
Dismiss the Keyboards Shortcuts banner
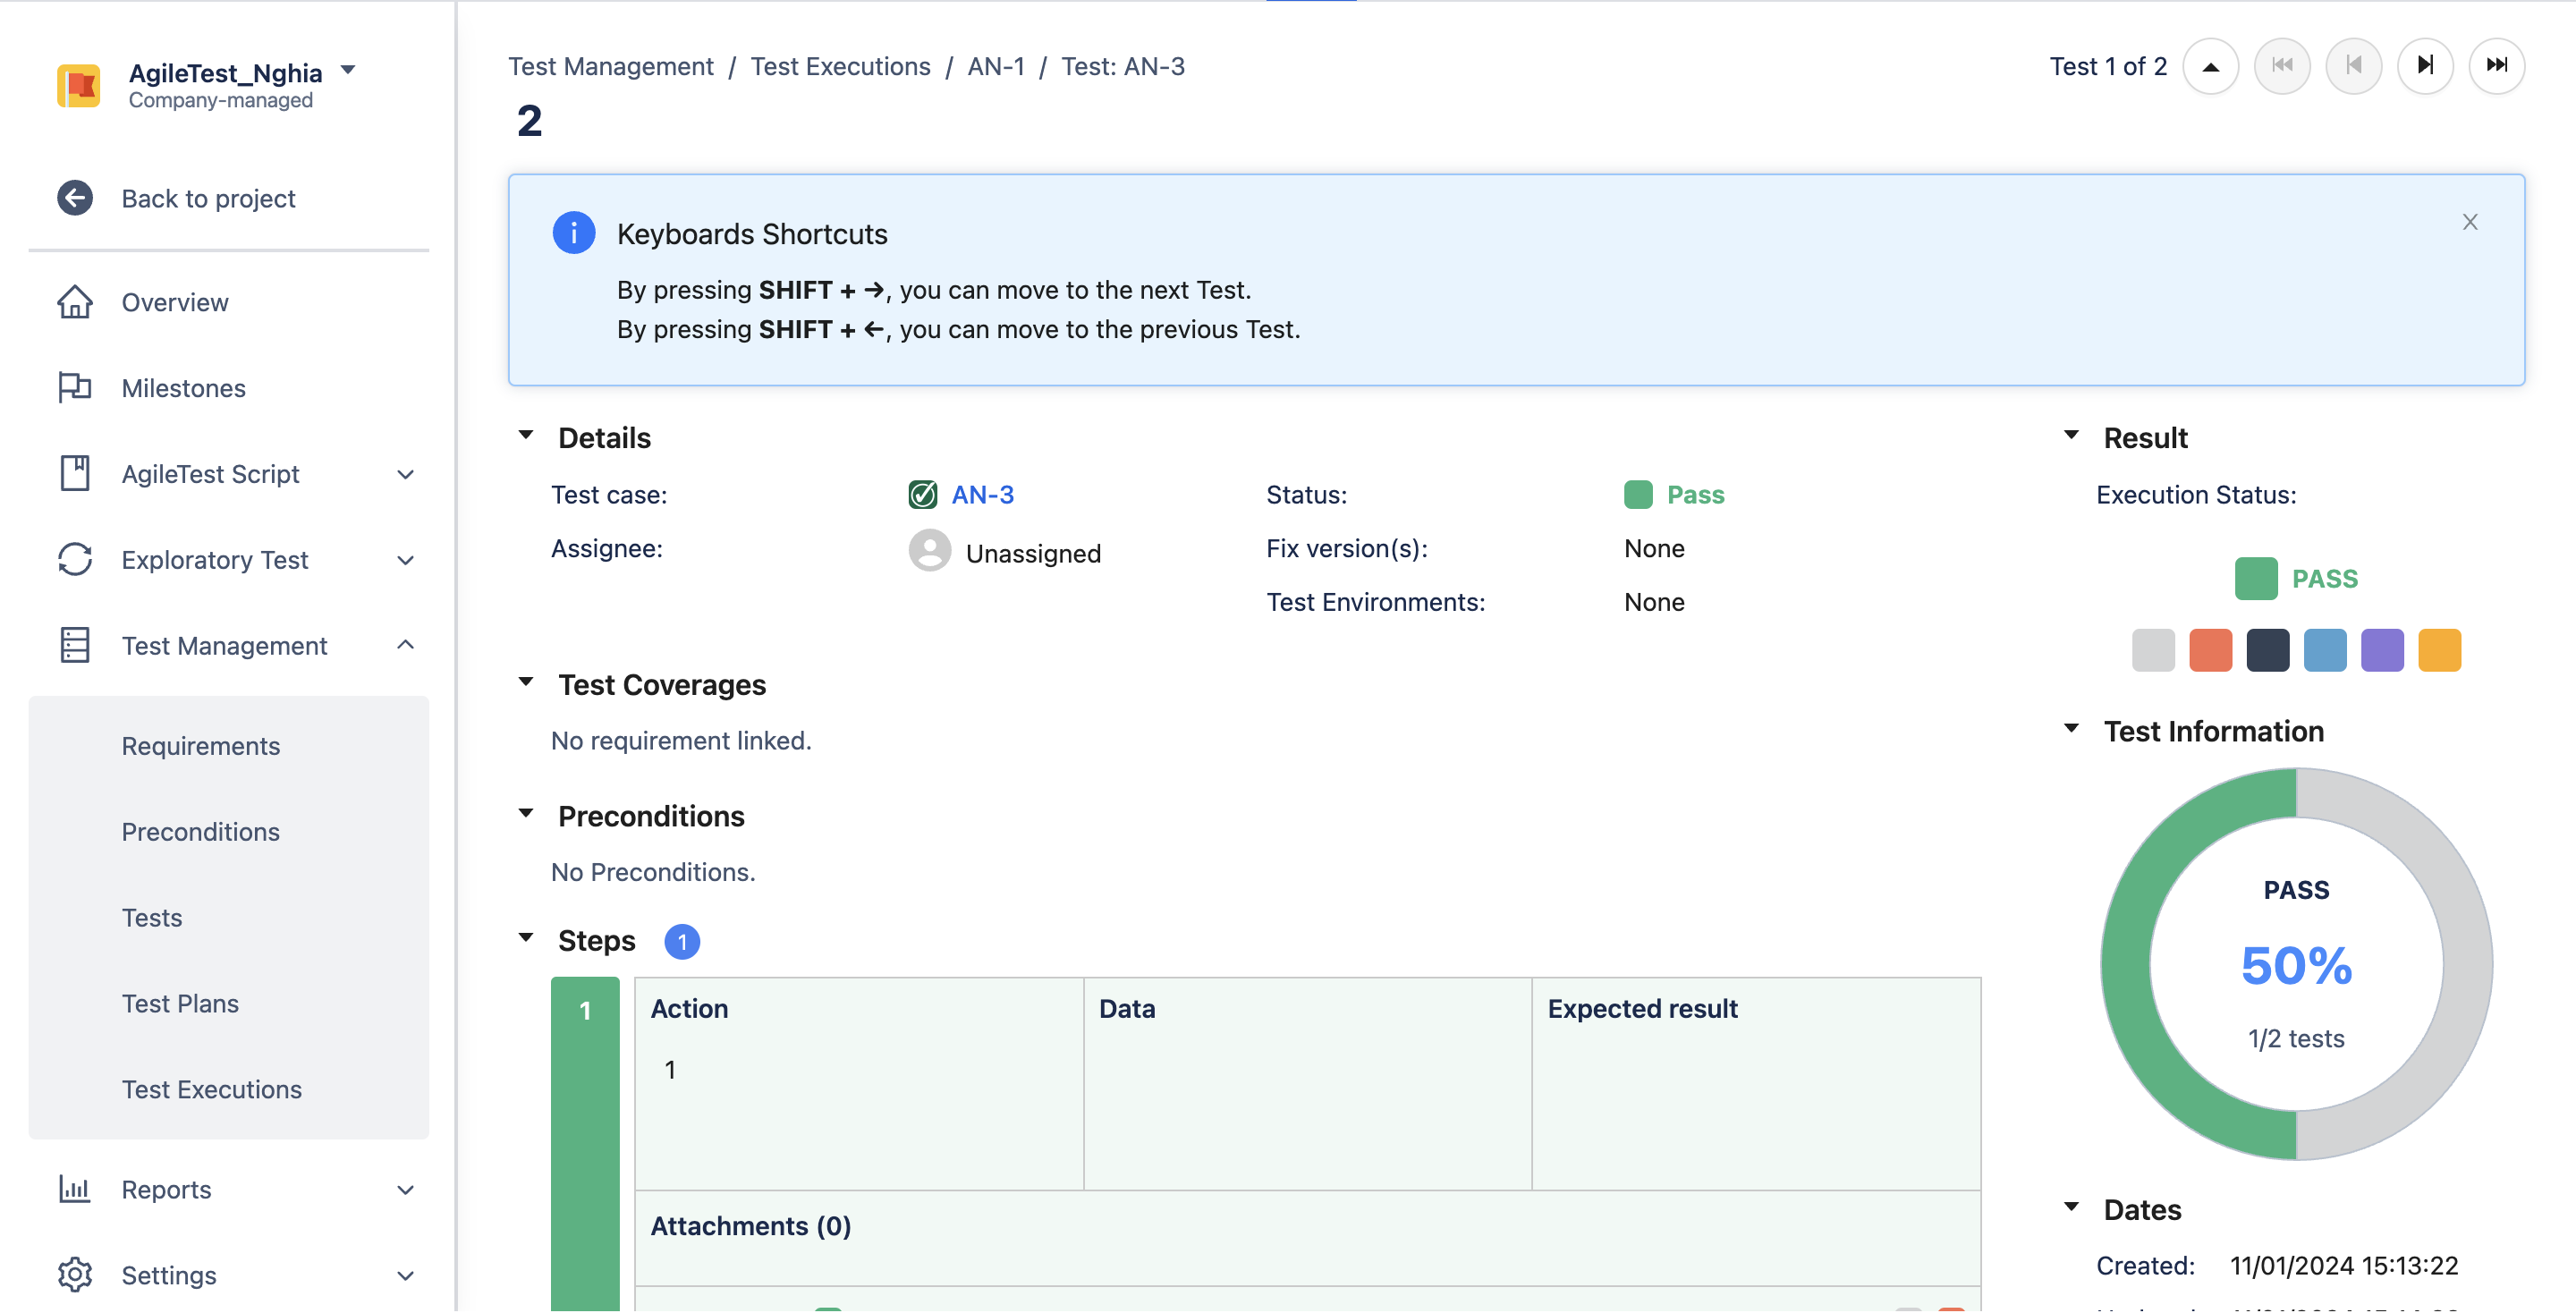point(2469,222)
